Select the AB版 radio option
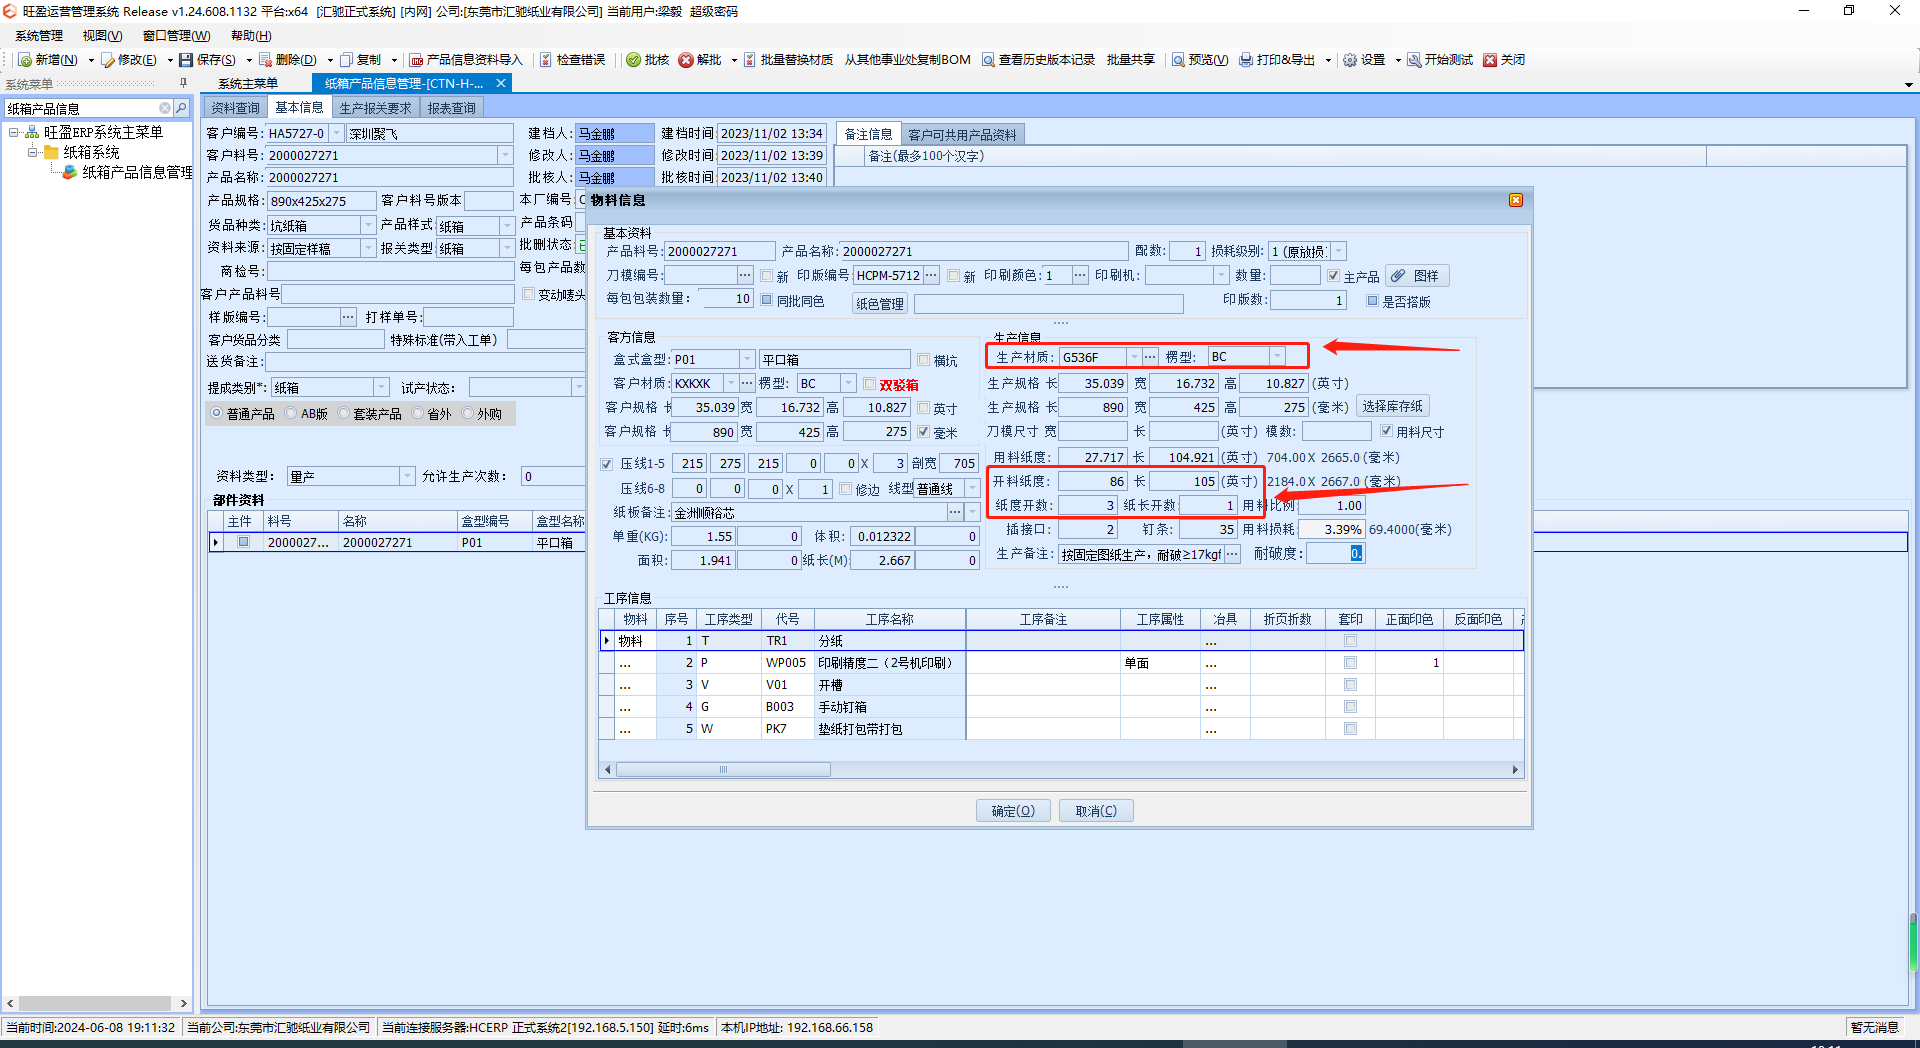 [x=291, y=413]
